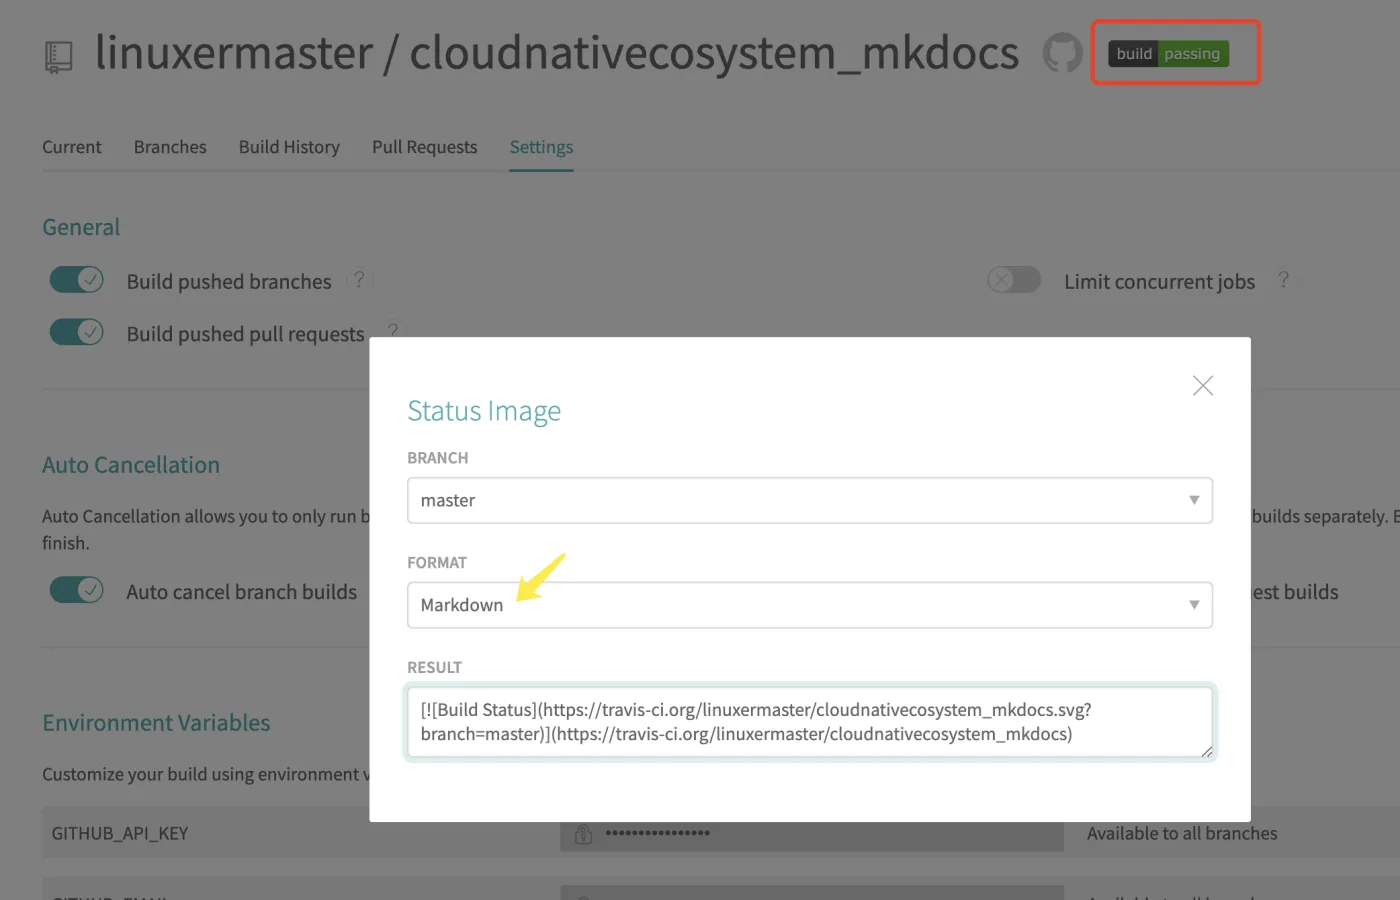The image size is (1400, 900).
Task: Toggle Build pushed pull requests switch
Action: click(x=77, y=332)
